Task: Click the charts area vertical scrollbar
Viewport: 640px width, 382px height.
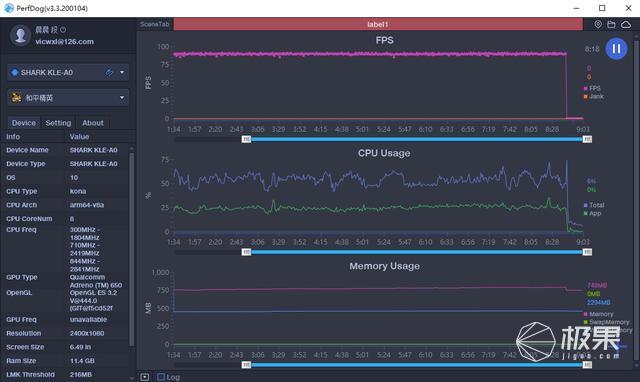Action: coord(636,200)
